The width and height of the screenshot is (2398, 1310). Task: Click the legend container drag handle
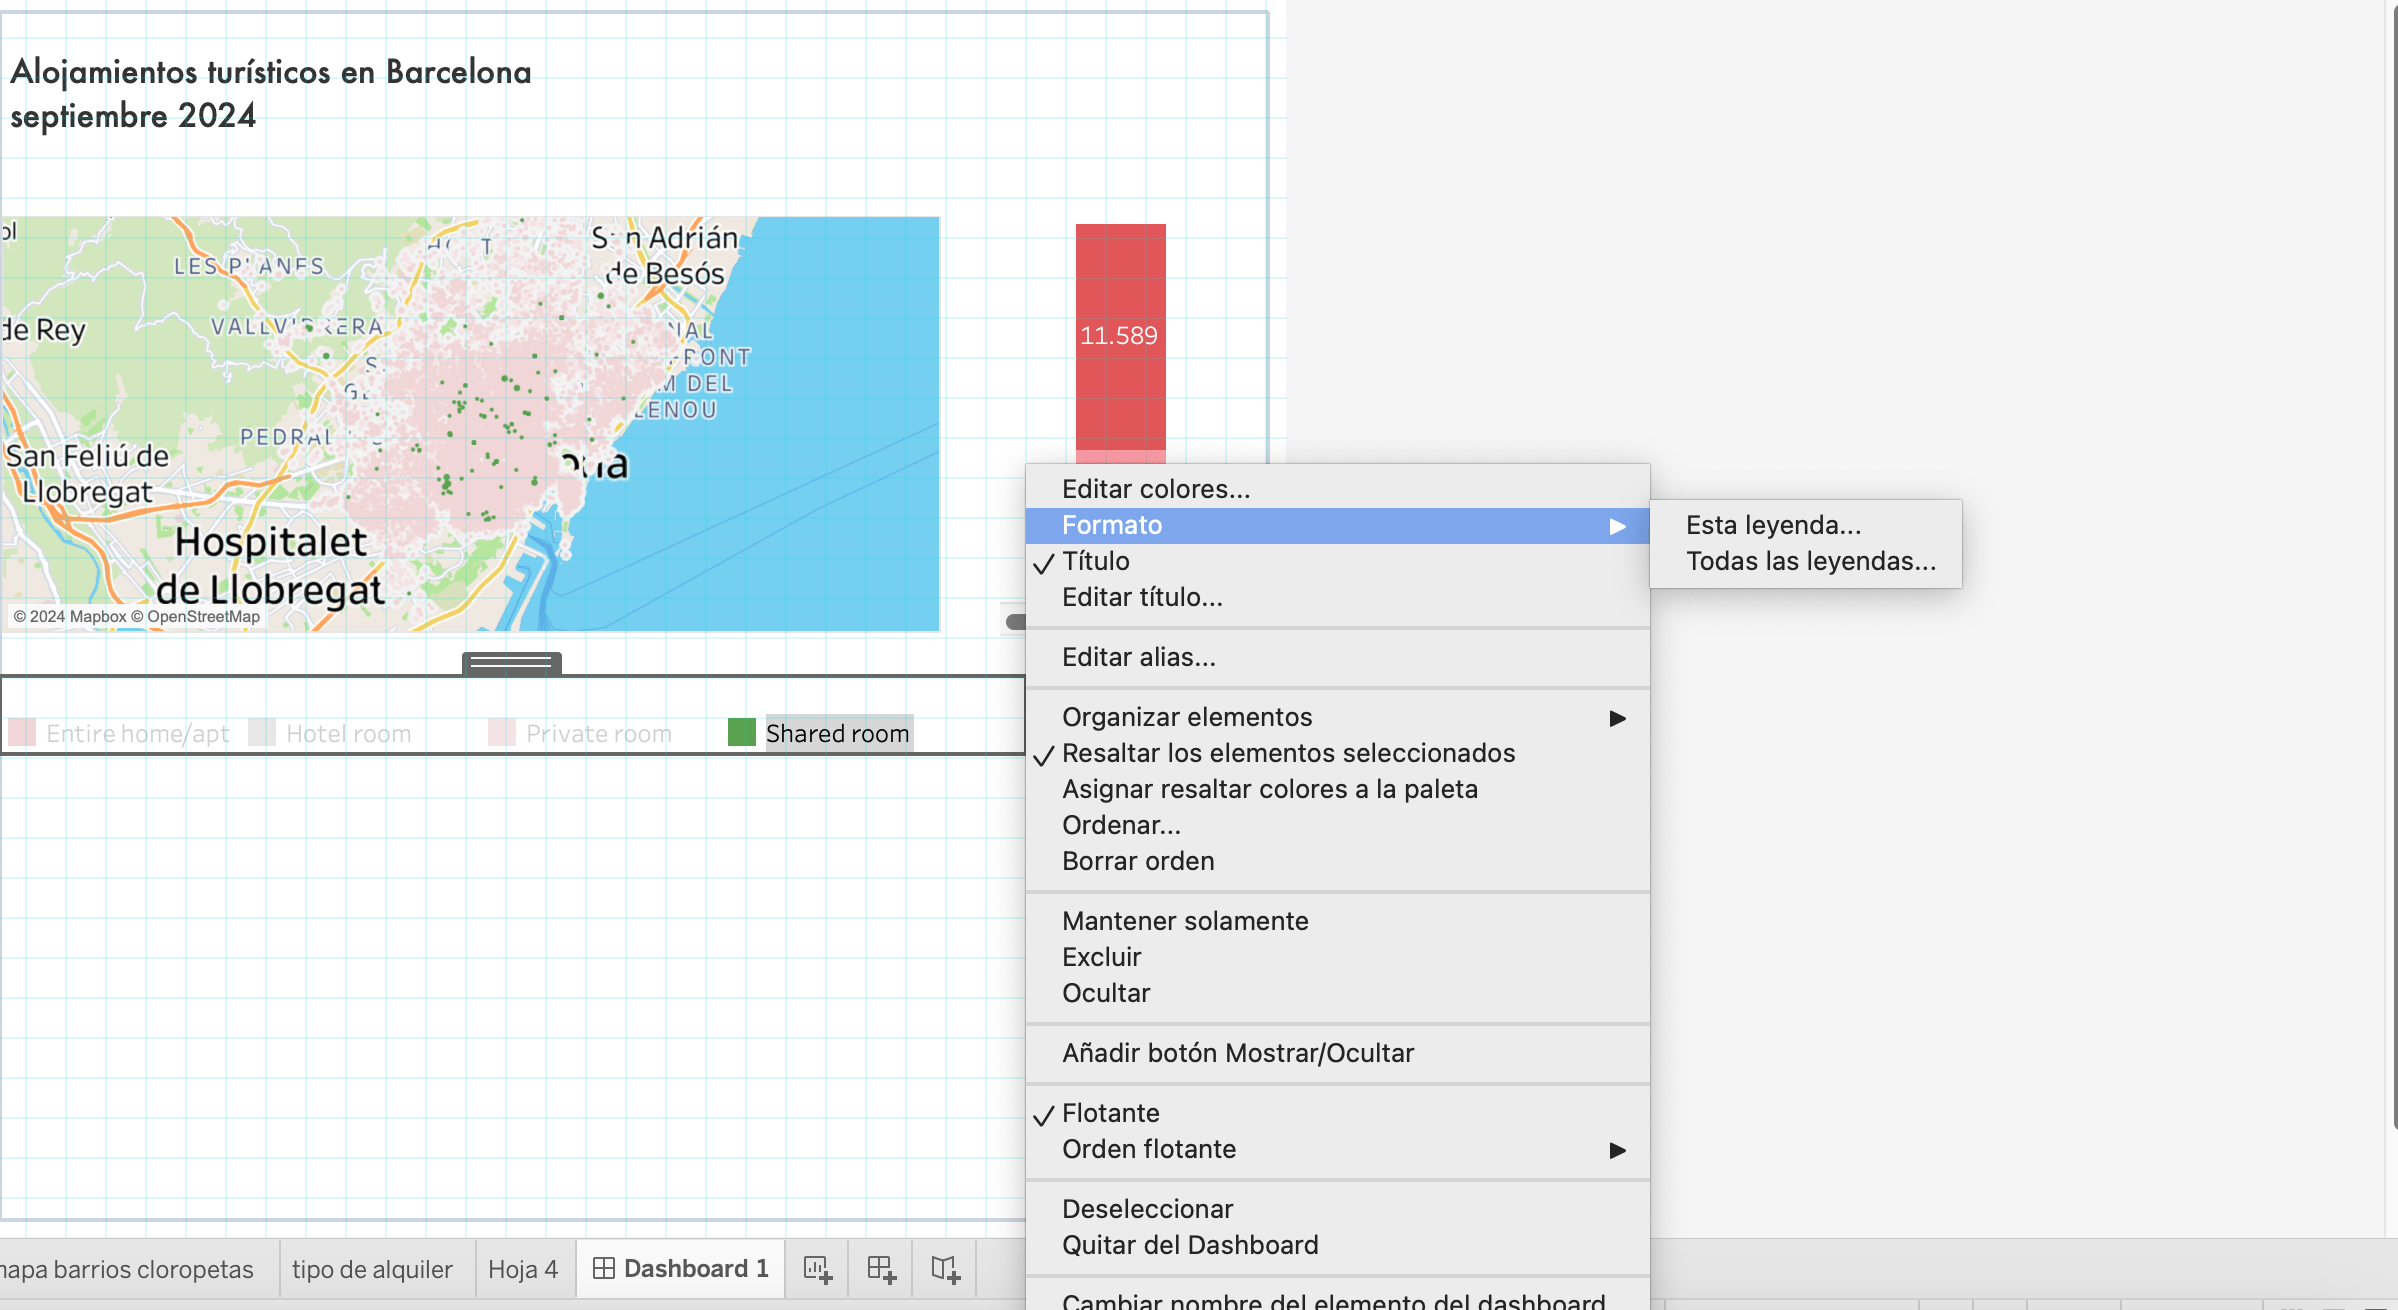[x=511, y=662]
